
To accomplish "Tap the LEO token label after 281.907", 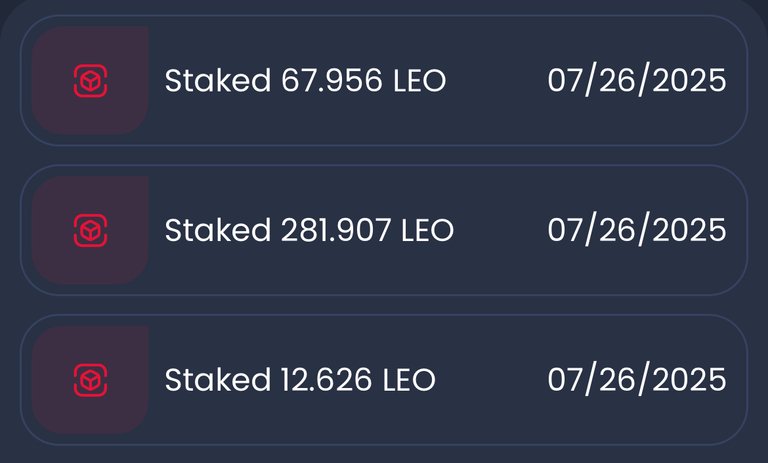I will click(x=428, y=230).
